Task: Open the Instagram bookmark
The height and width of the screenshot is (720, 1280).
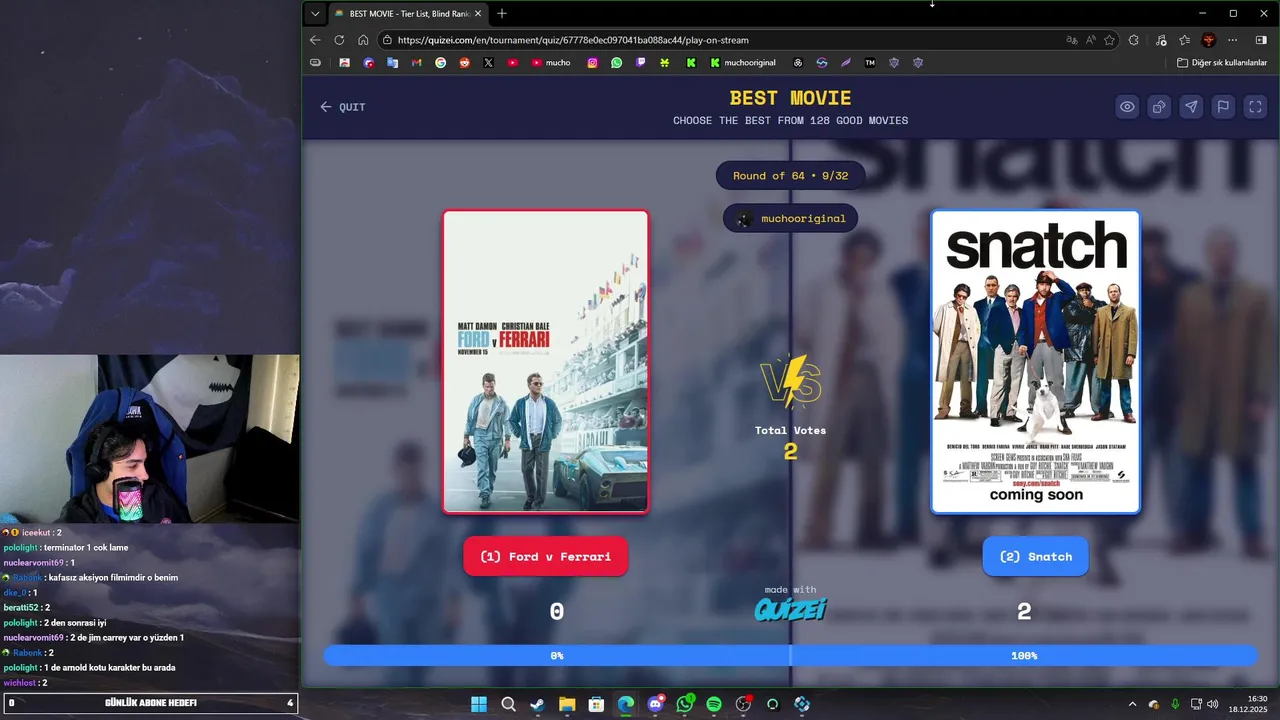Action: pos(592,62)
